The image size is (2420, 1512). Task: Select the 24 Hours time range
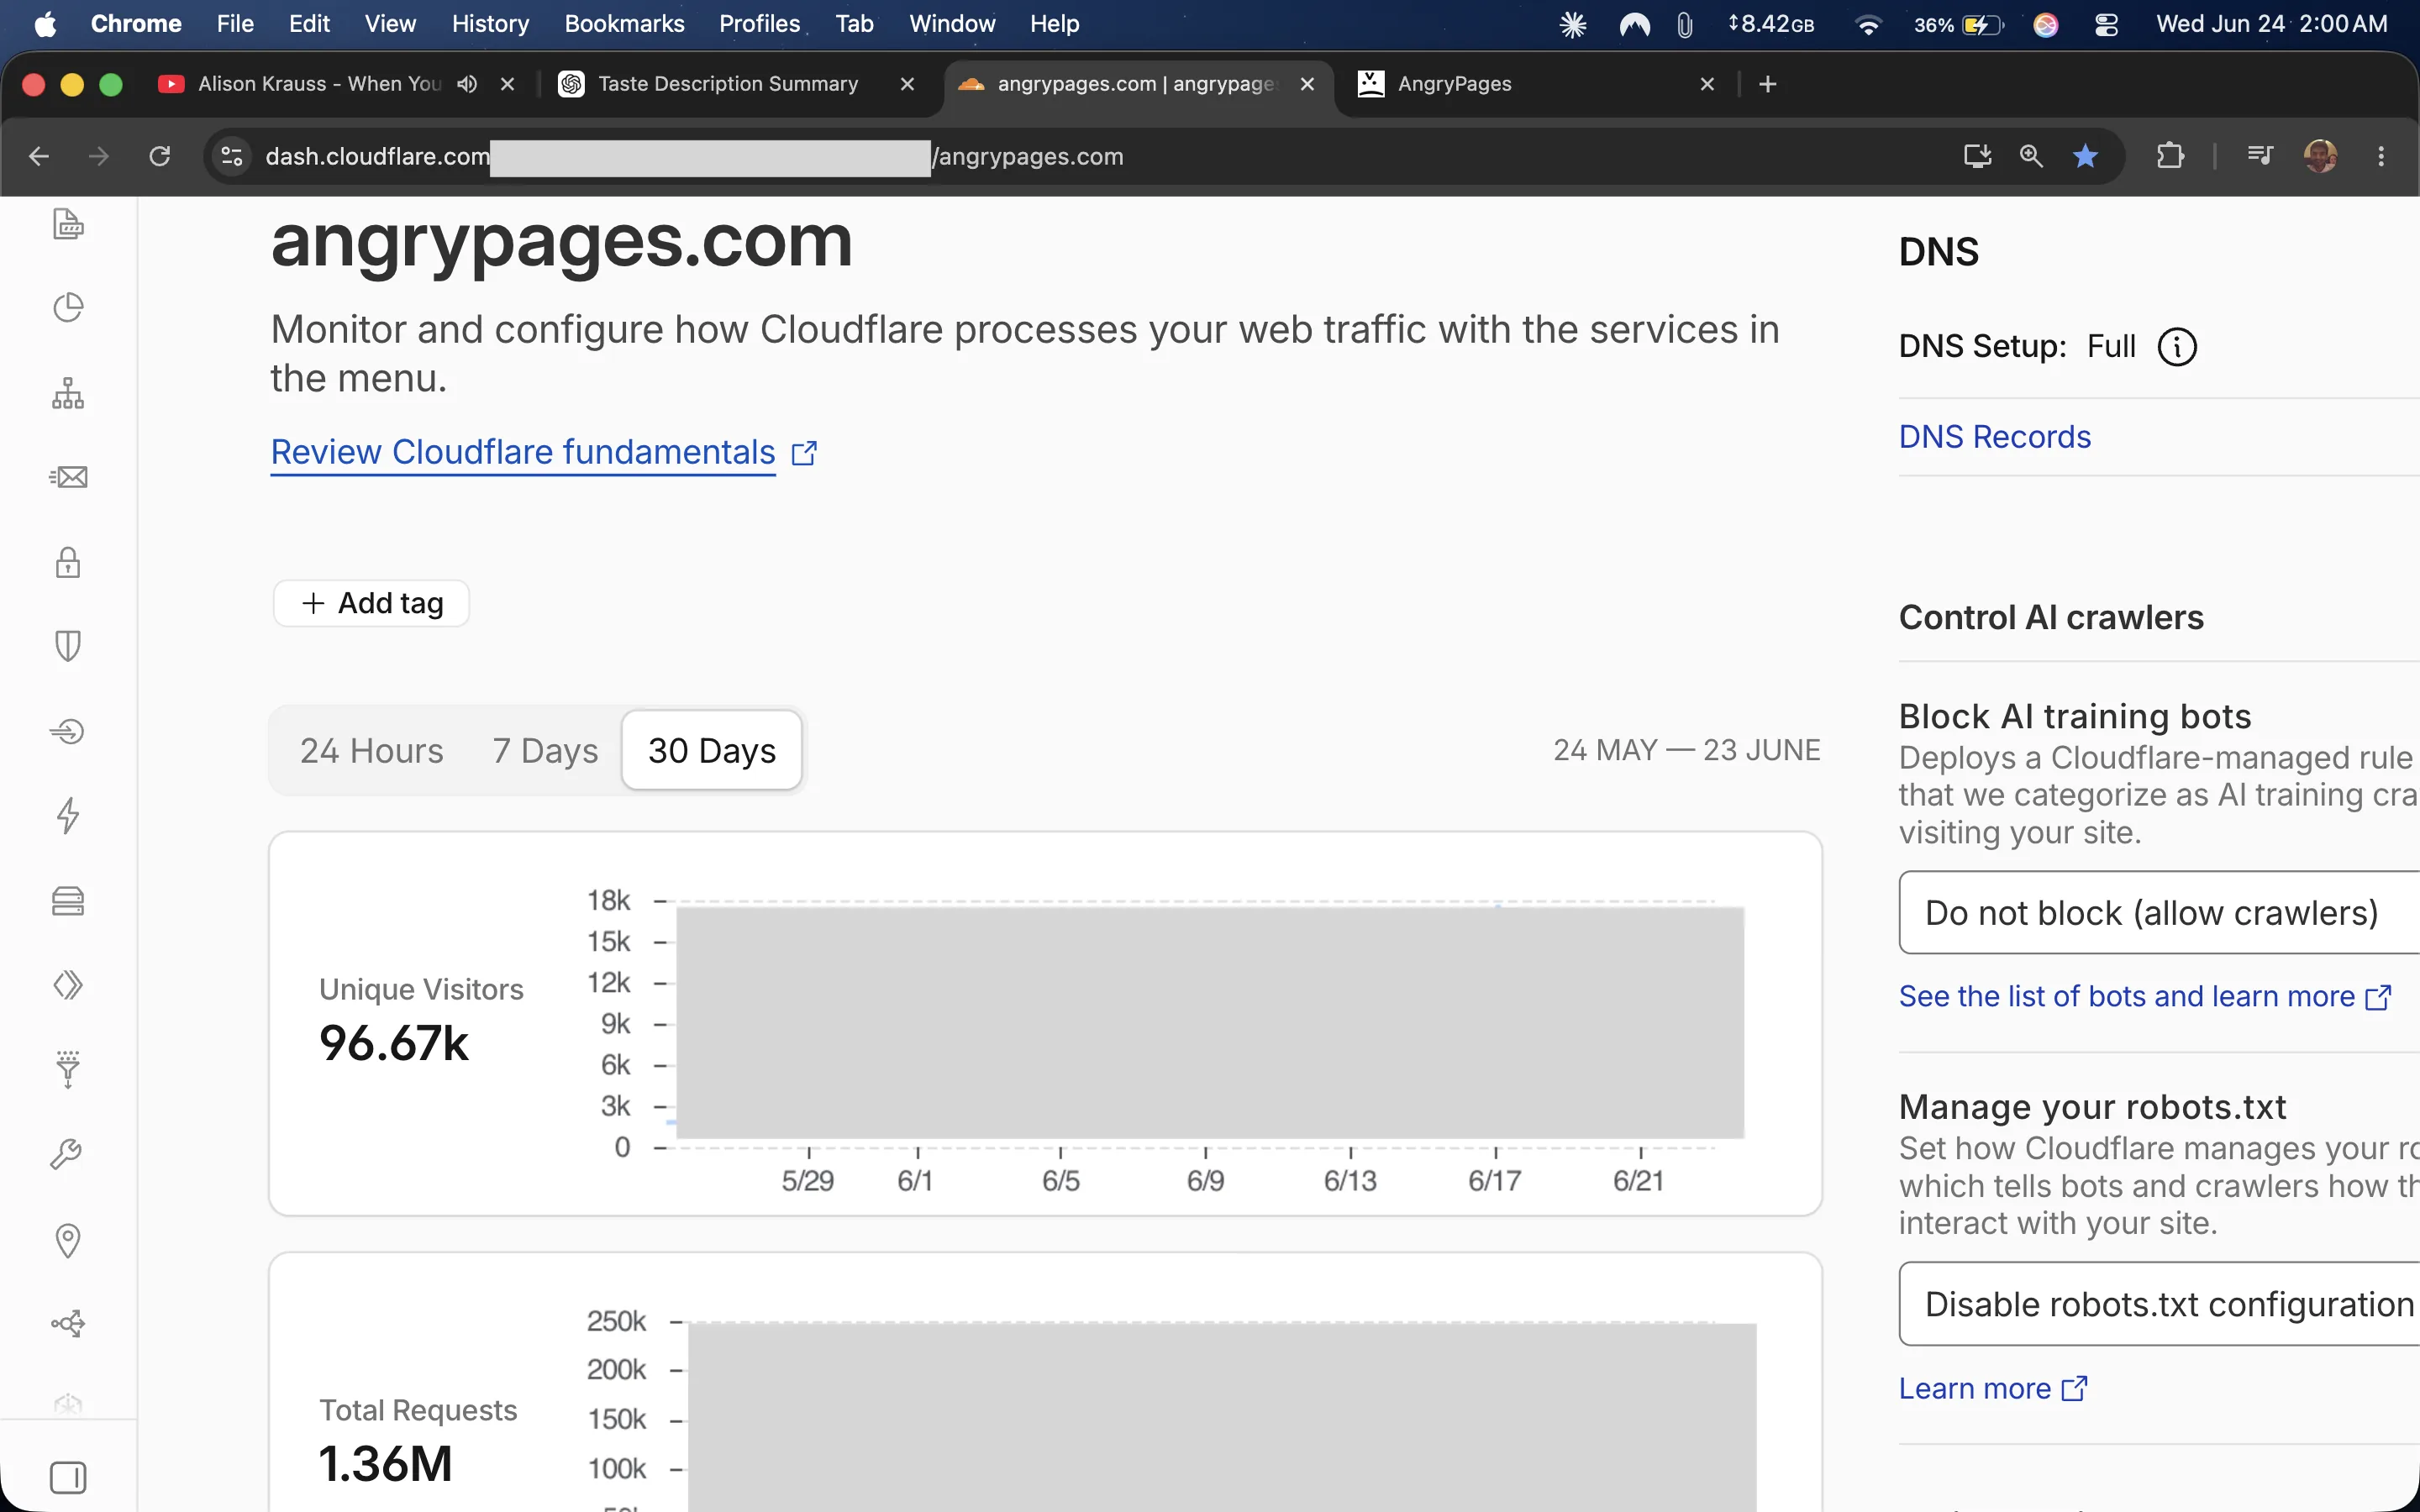(371, 750)
